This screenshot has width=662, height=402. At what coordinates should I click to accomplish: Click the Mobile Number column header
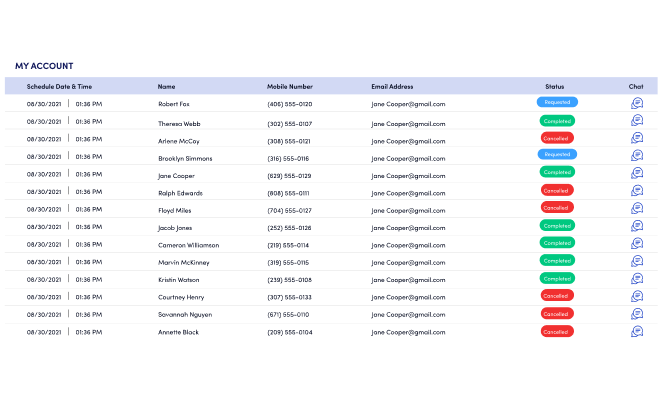click(290, 87)
